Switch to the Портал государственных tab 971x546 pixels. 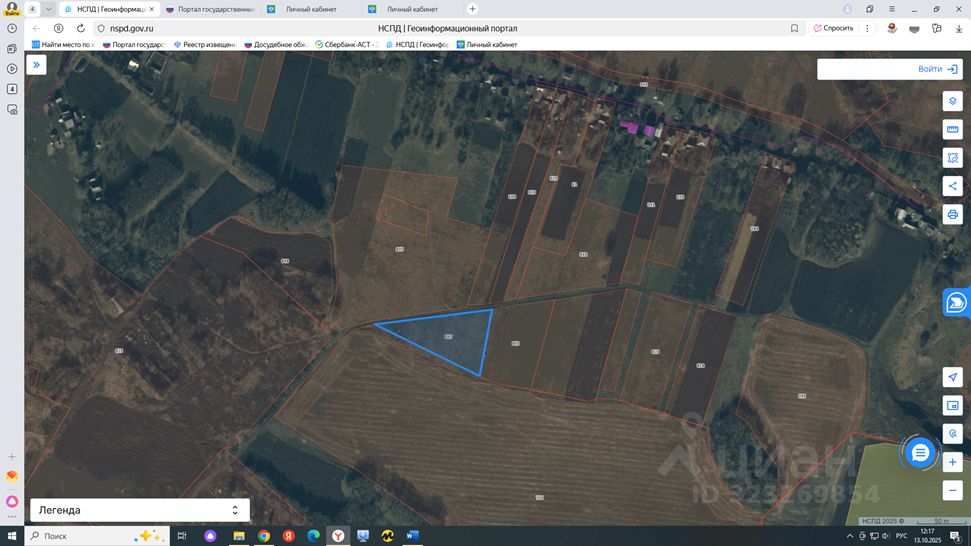pos(211,9)
